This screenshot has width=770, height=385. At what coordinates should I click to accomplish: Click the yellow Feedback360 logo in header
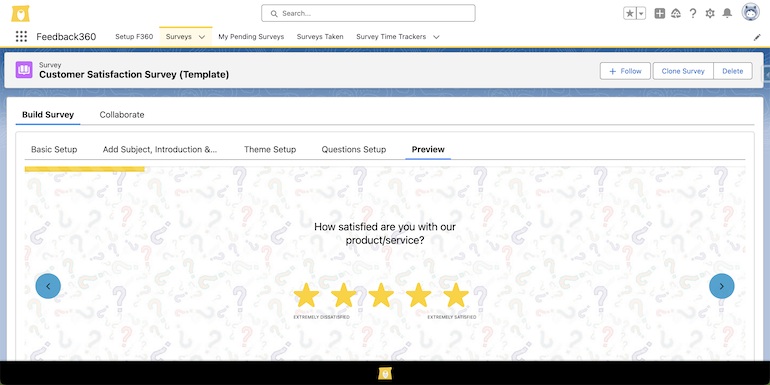21,13
